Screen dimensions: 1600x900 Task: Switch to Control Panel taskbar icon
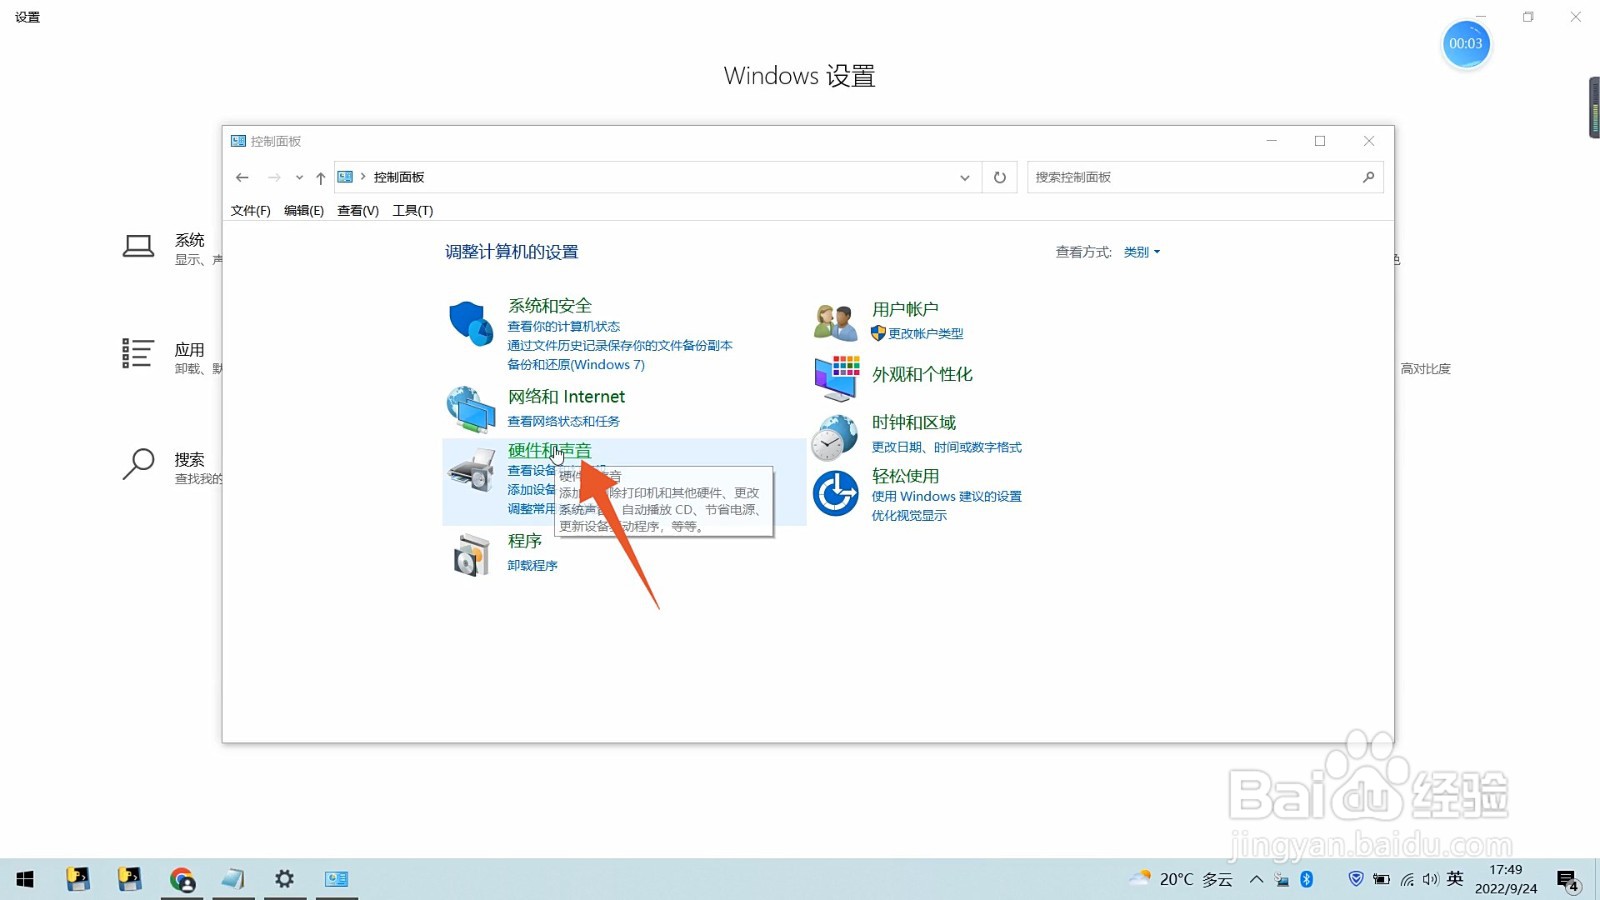tap(337, 879)
